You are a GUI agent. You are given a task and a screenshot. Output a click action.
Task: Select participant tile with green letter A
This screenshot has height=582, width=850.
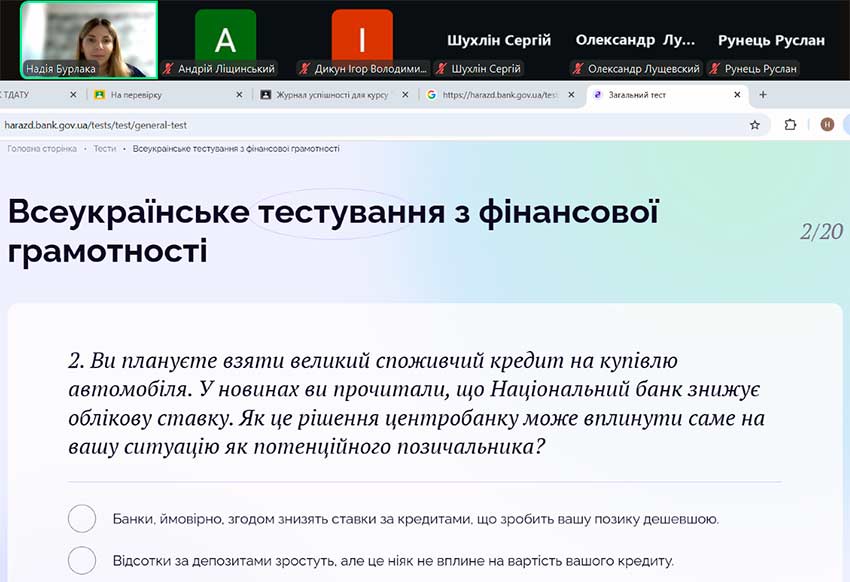click(225, 40)
